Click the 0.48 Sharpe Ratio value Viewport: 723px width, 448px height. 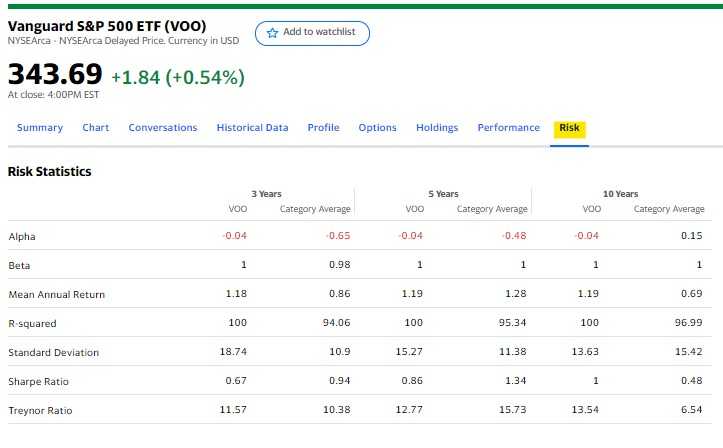click(692, 381)
